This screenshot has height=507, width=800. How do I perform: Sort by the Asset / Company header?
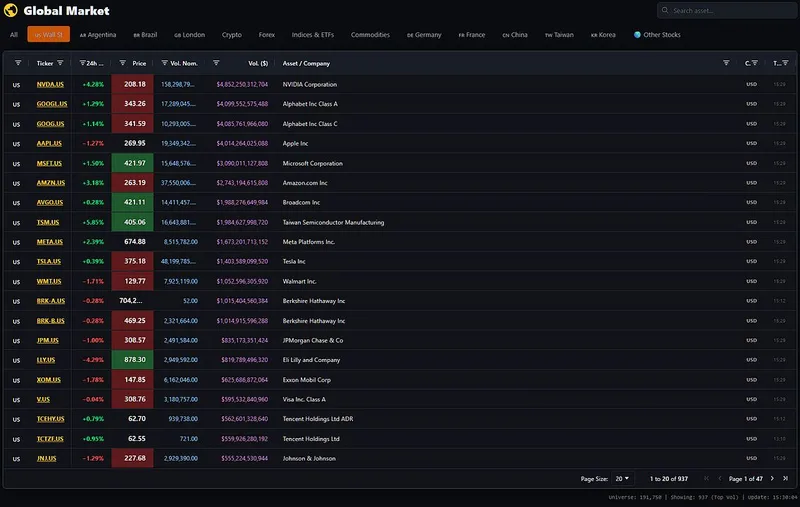[306, 63]
